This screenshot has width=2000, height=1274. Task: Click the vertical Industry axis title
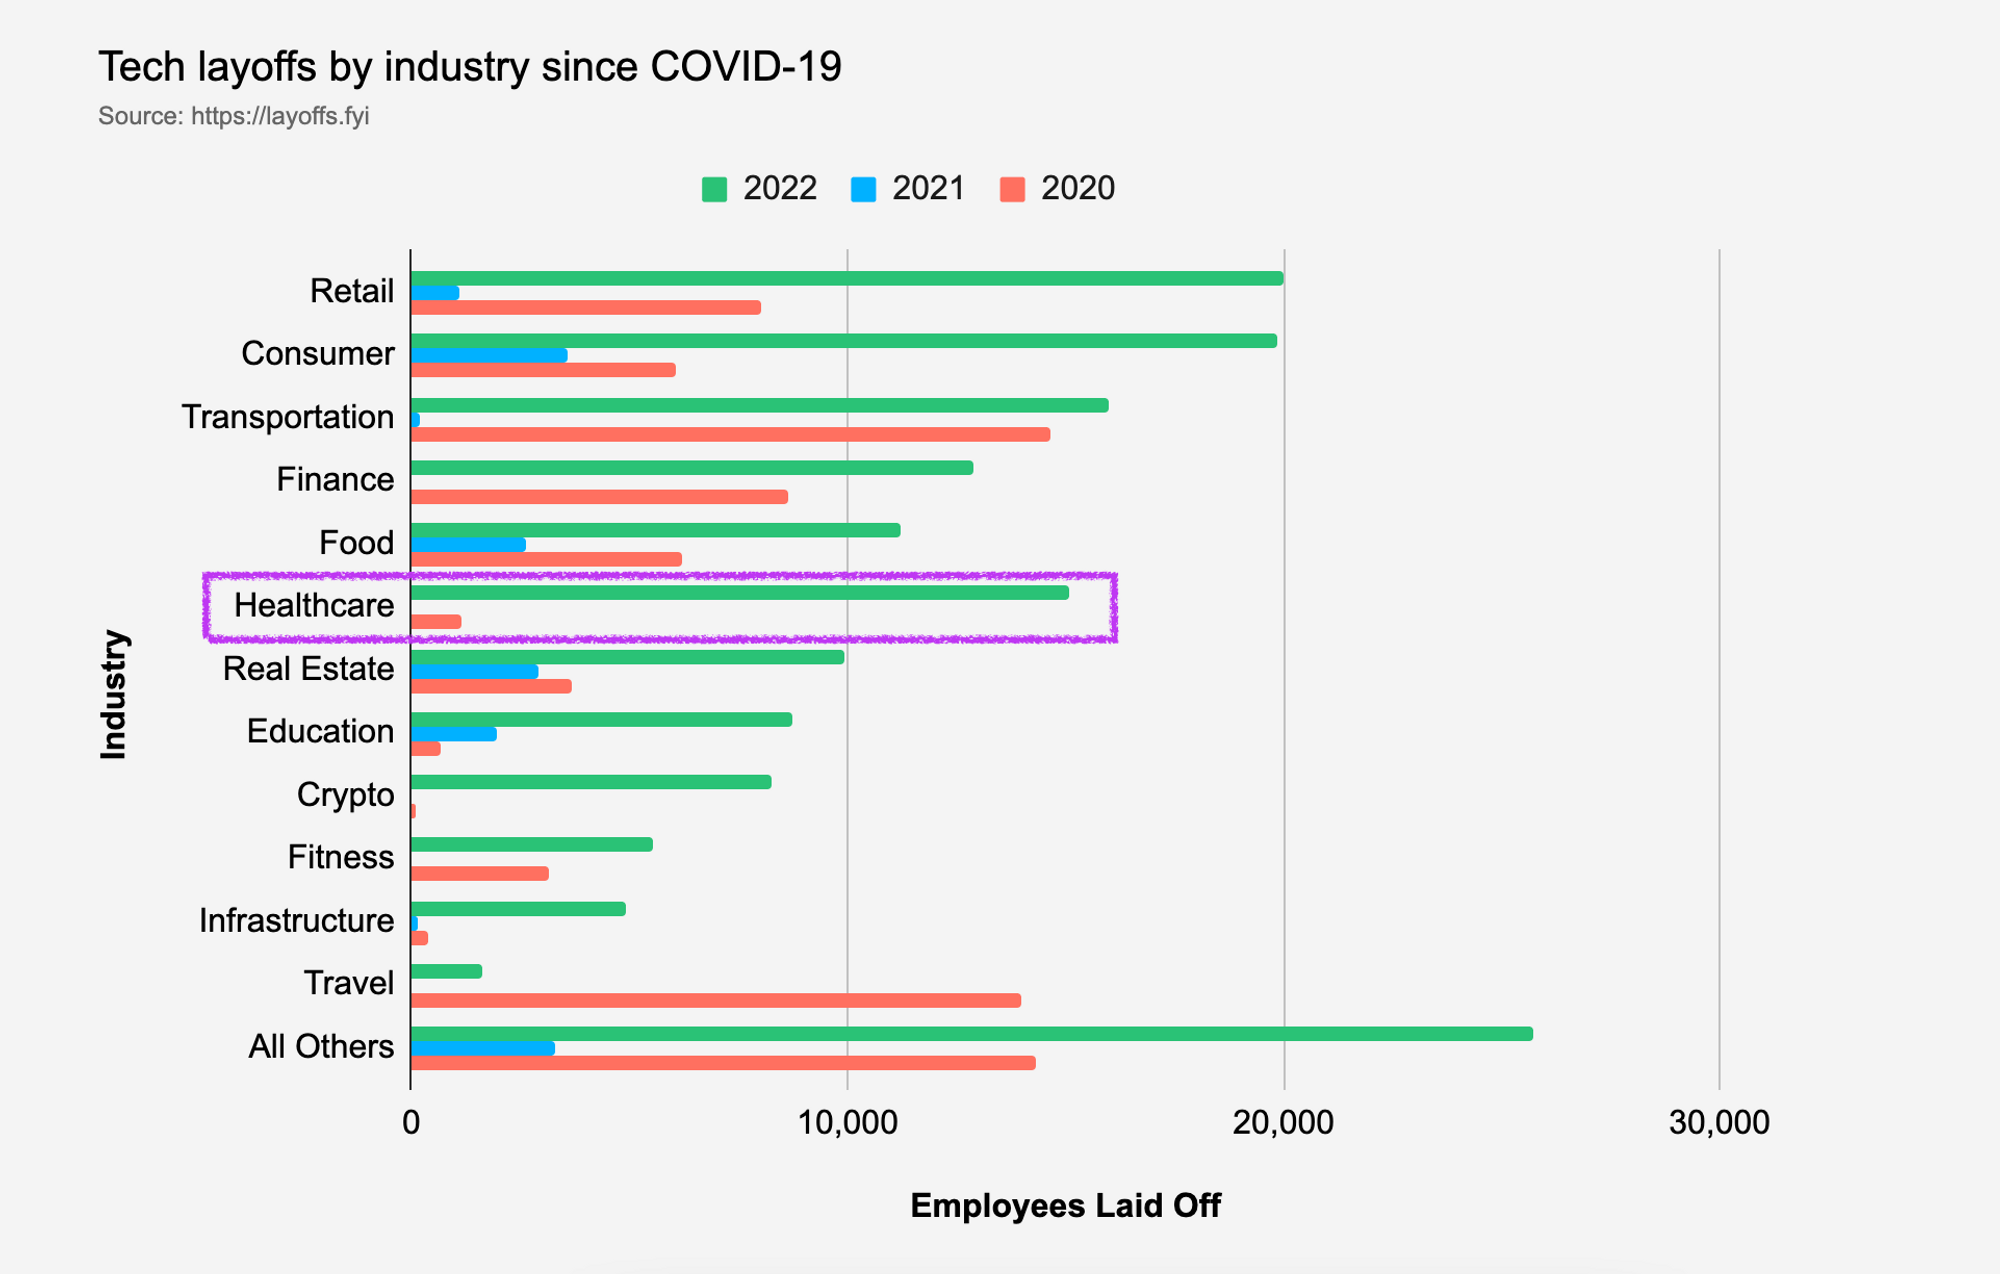pos(114,695)
